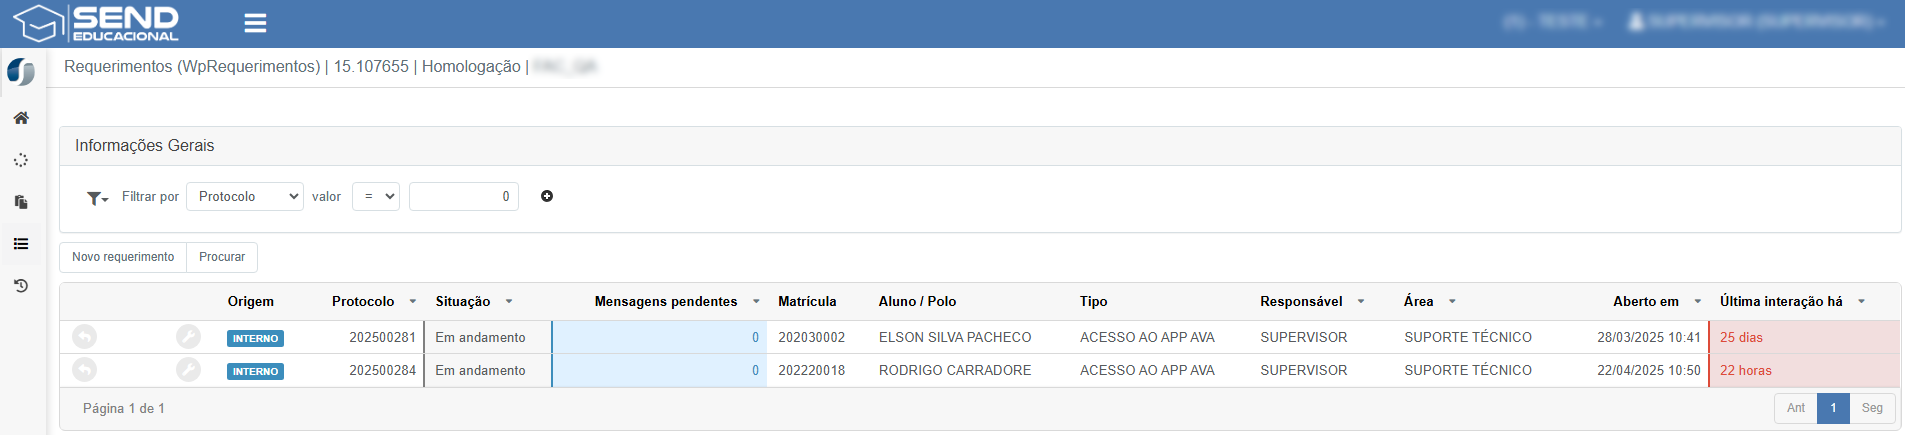Open the wrench icon for protocol 202500281
This screenshot has height=435, width=1905.
[x=188, y=337]
